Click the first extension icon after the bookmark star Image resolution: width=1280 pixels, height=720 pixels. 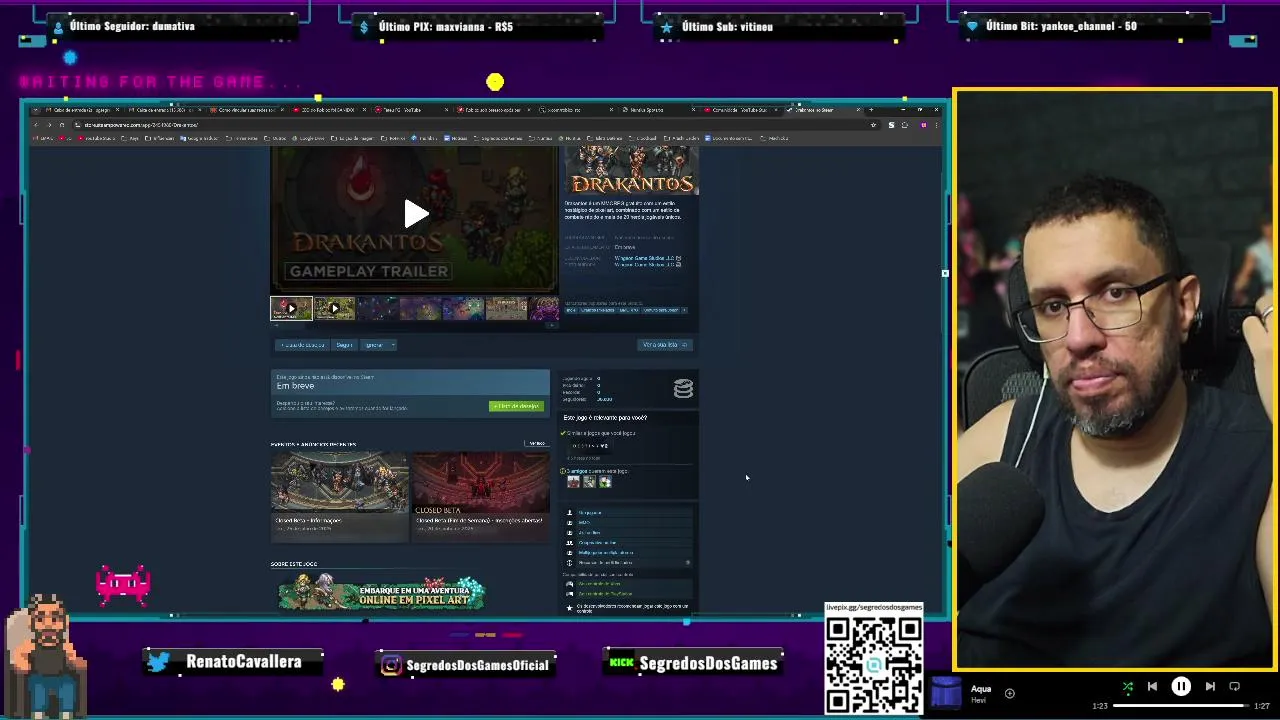[x=891, y=125]
